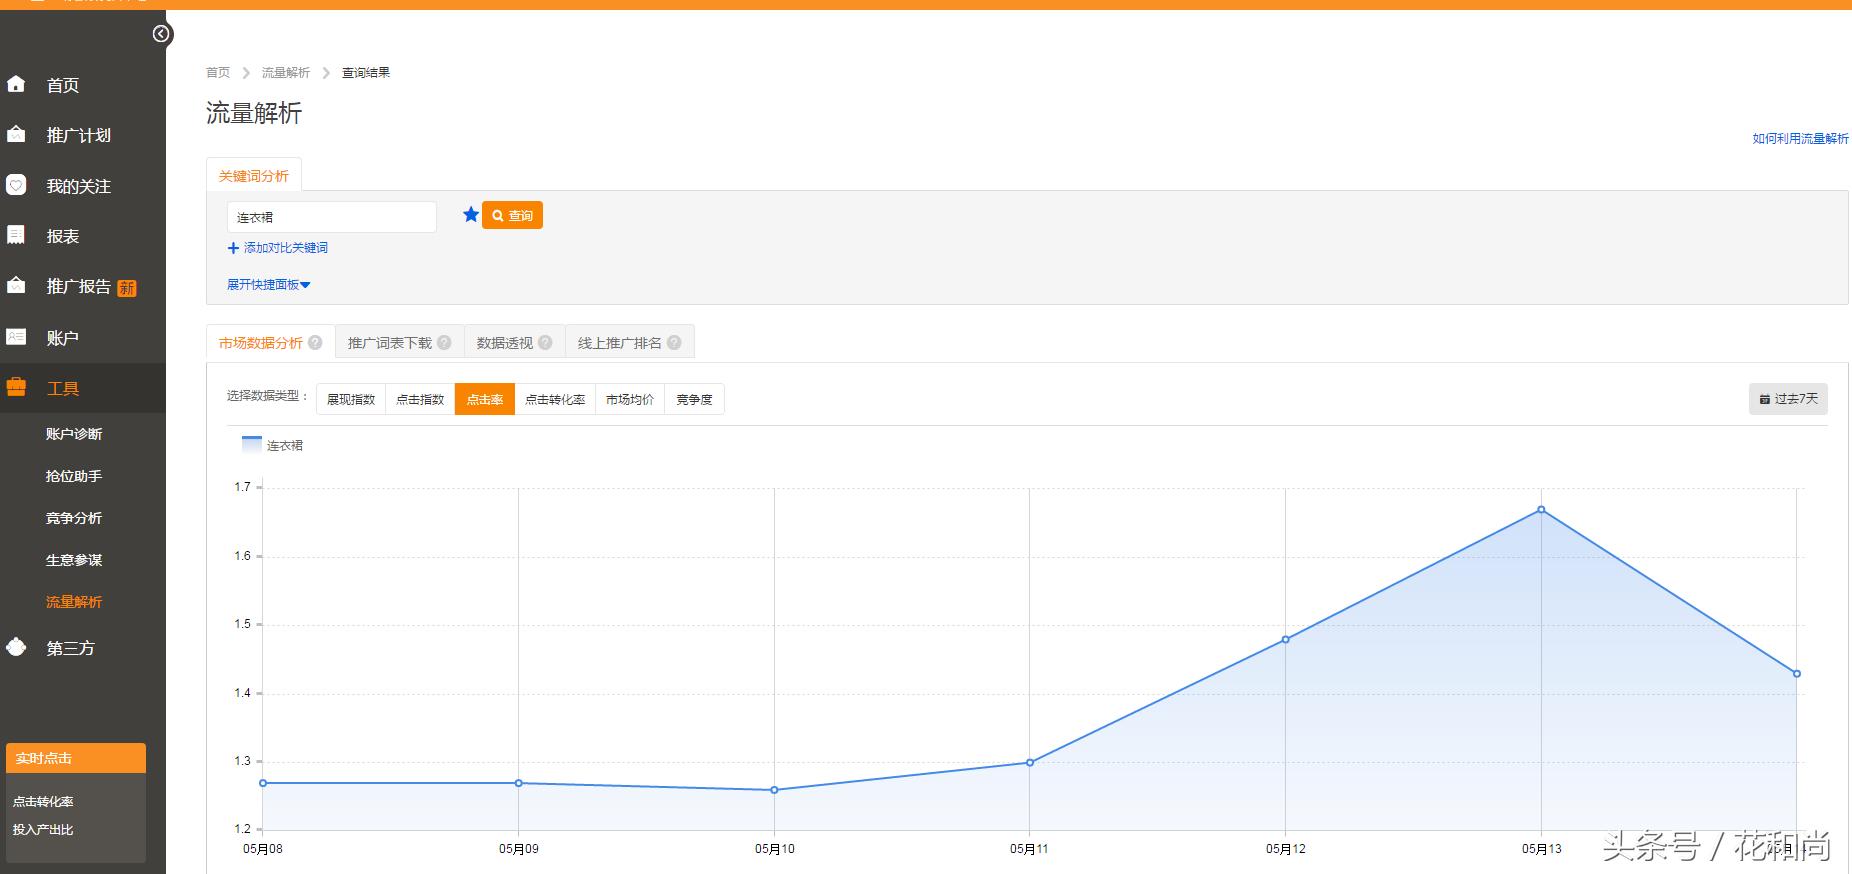
Task: Open 如何利用流量解析 help link
Action: pos(1800,138)
